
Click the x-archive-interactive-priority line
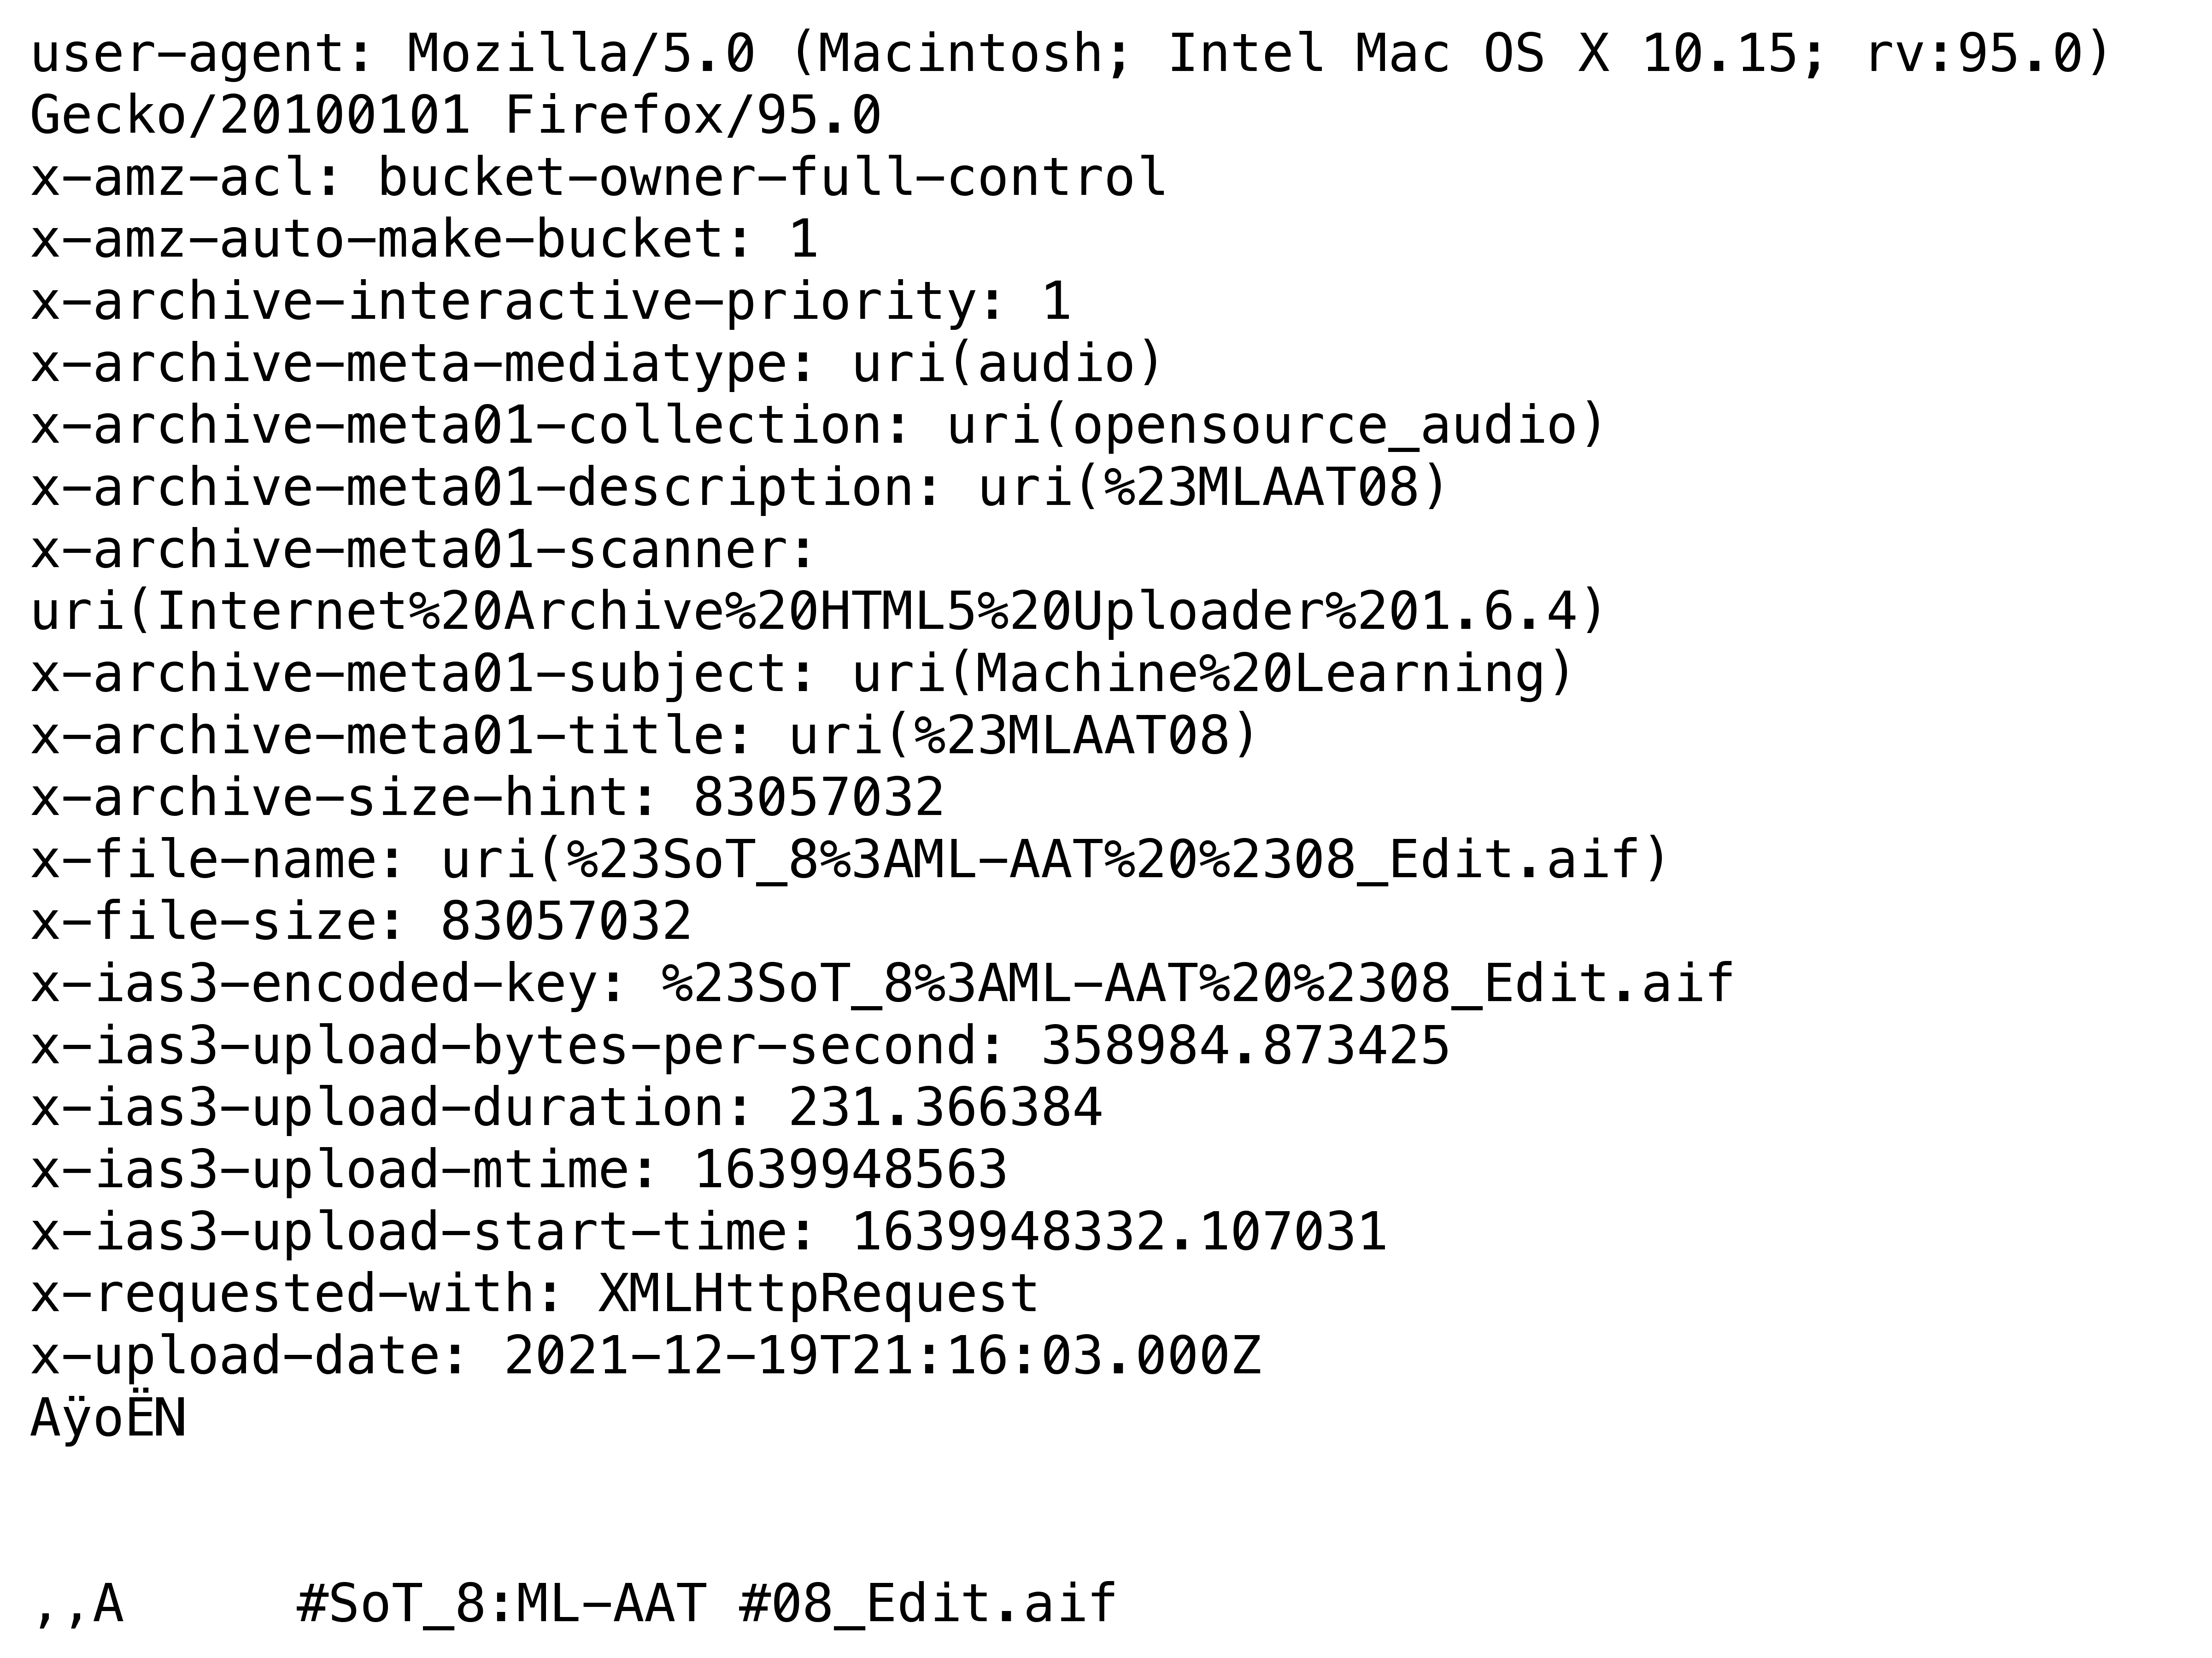[x=550, y=301]
